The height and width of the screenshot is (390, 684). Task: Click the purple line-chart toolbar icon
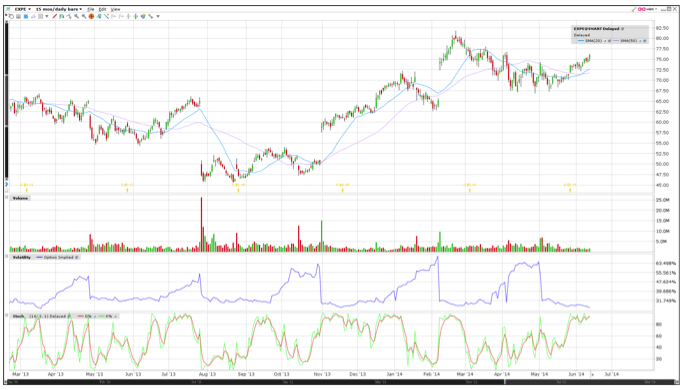pyautogui.click(x=33, y=16)
